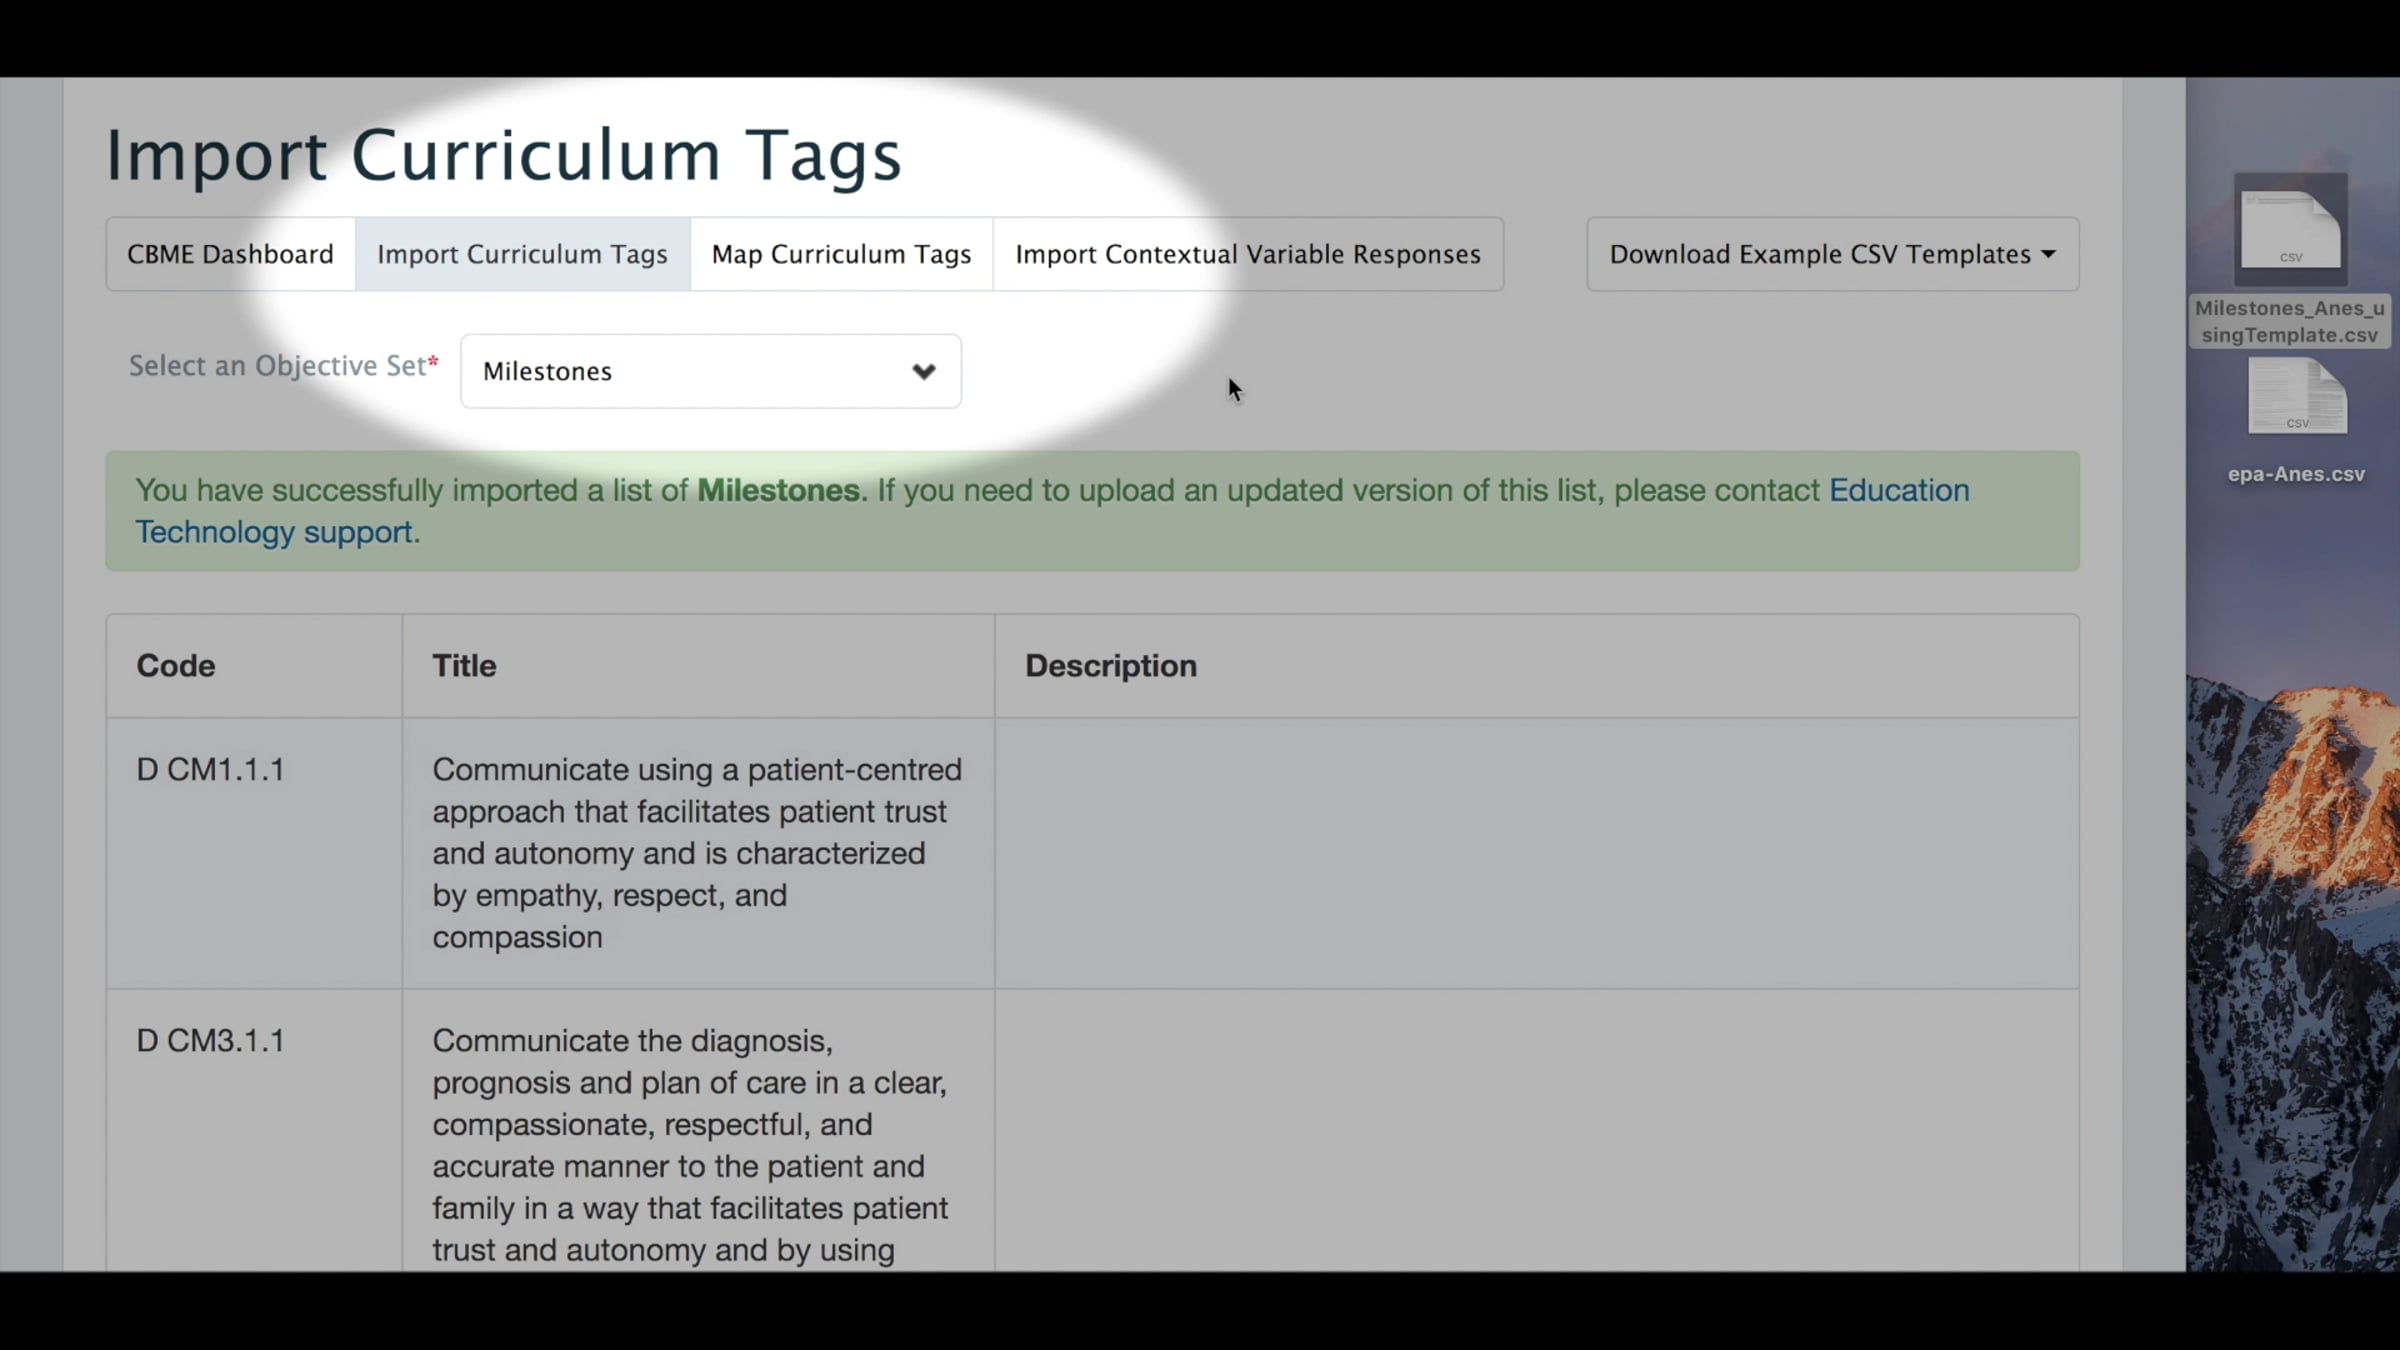The width and height of the screenshot is (2400, 1350).
Task: Switch to the Map Curriculum Tags tab
Action: [841, 254]
